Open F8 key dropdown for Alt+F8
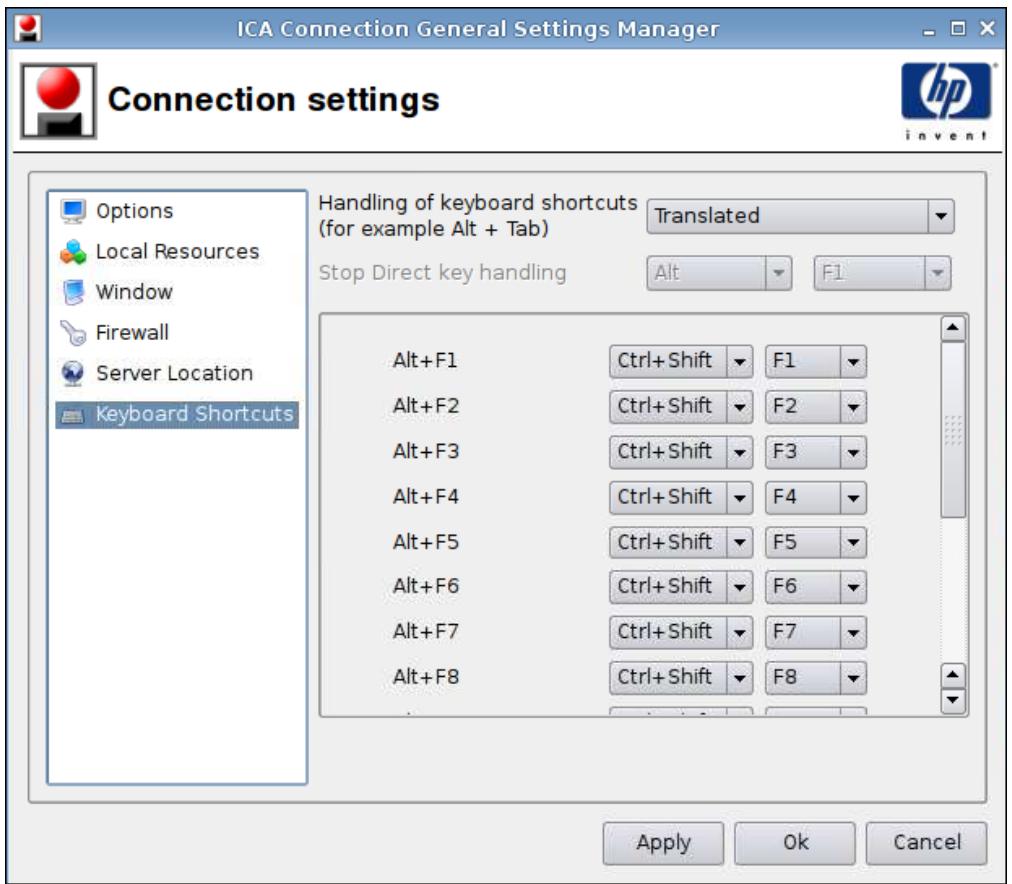Viewport: 1012px width, 884px height. (x=816, y=678)
